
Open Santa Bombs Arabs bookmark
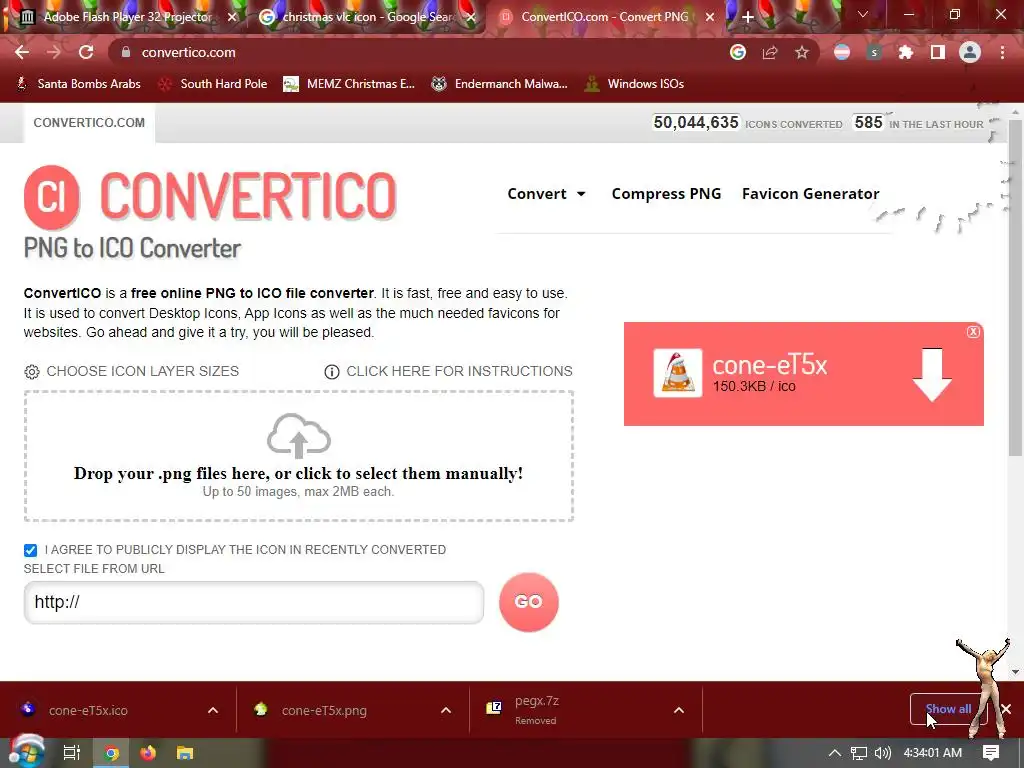pyautogui.click(x=78, y=84)
